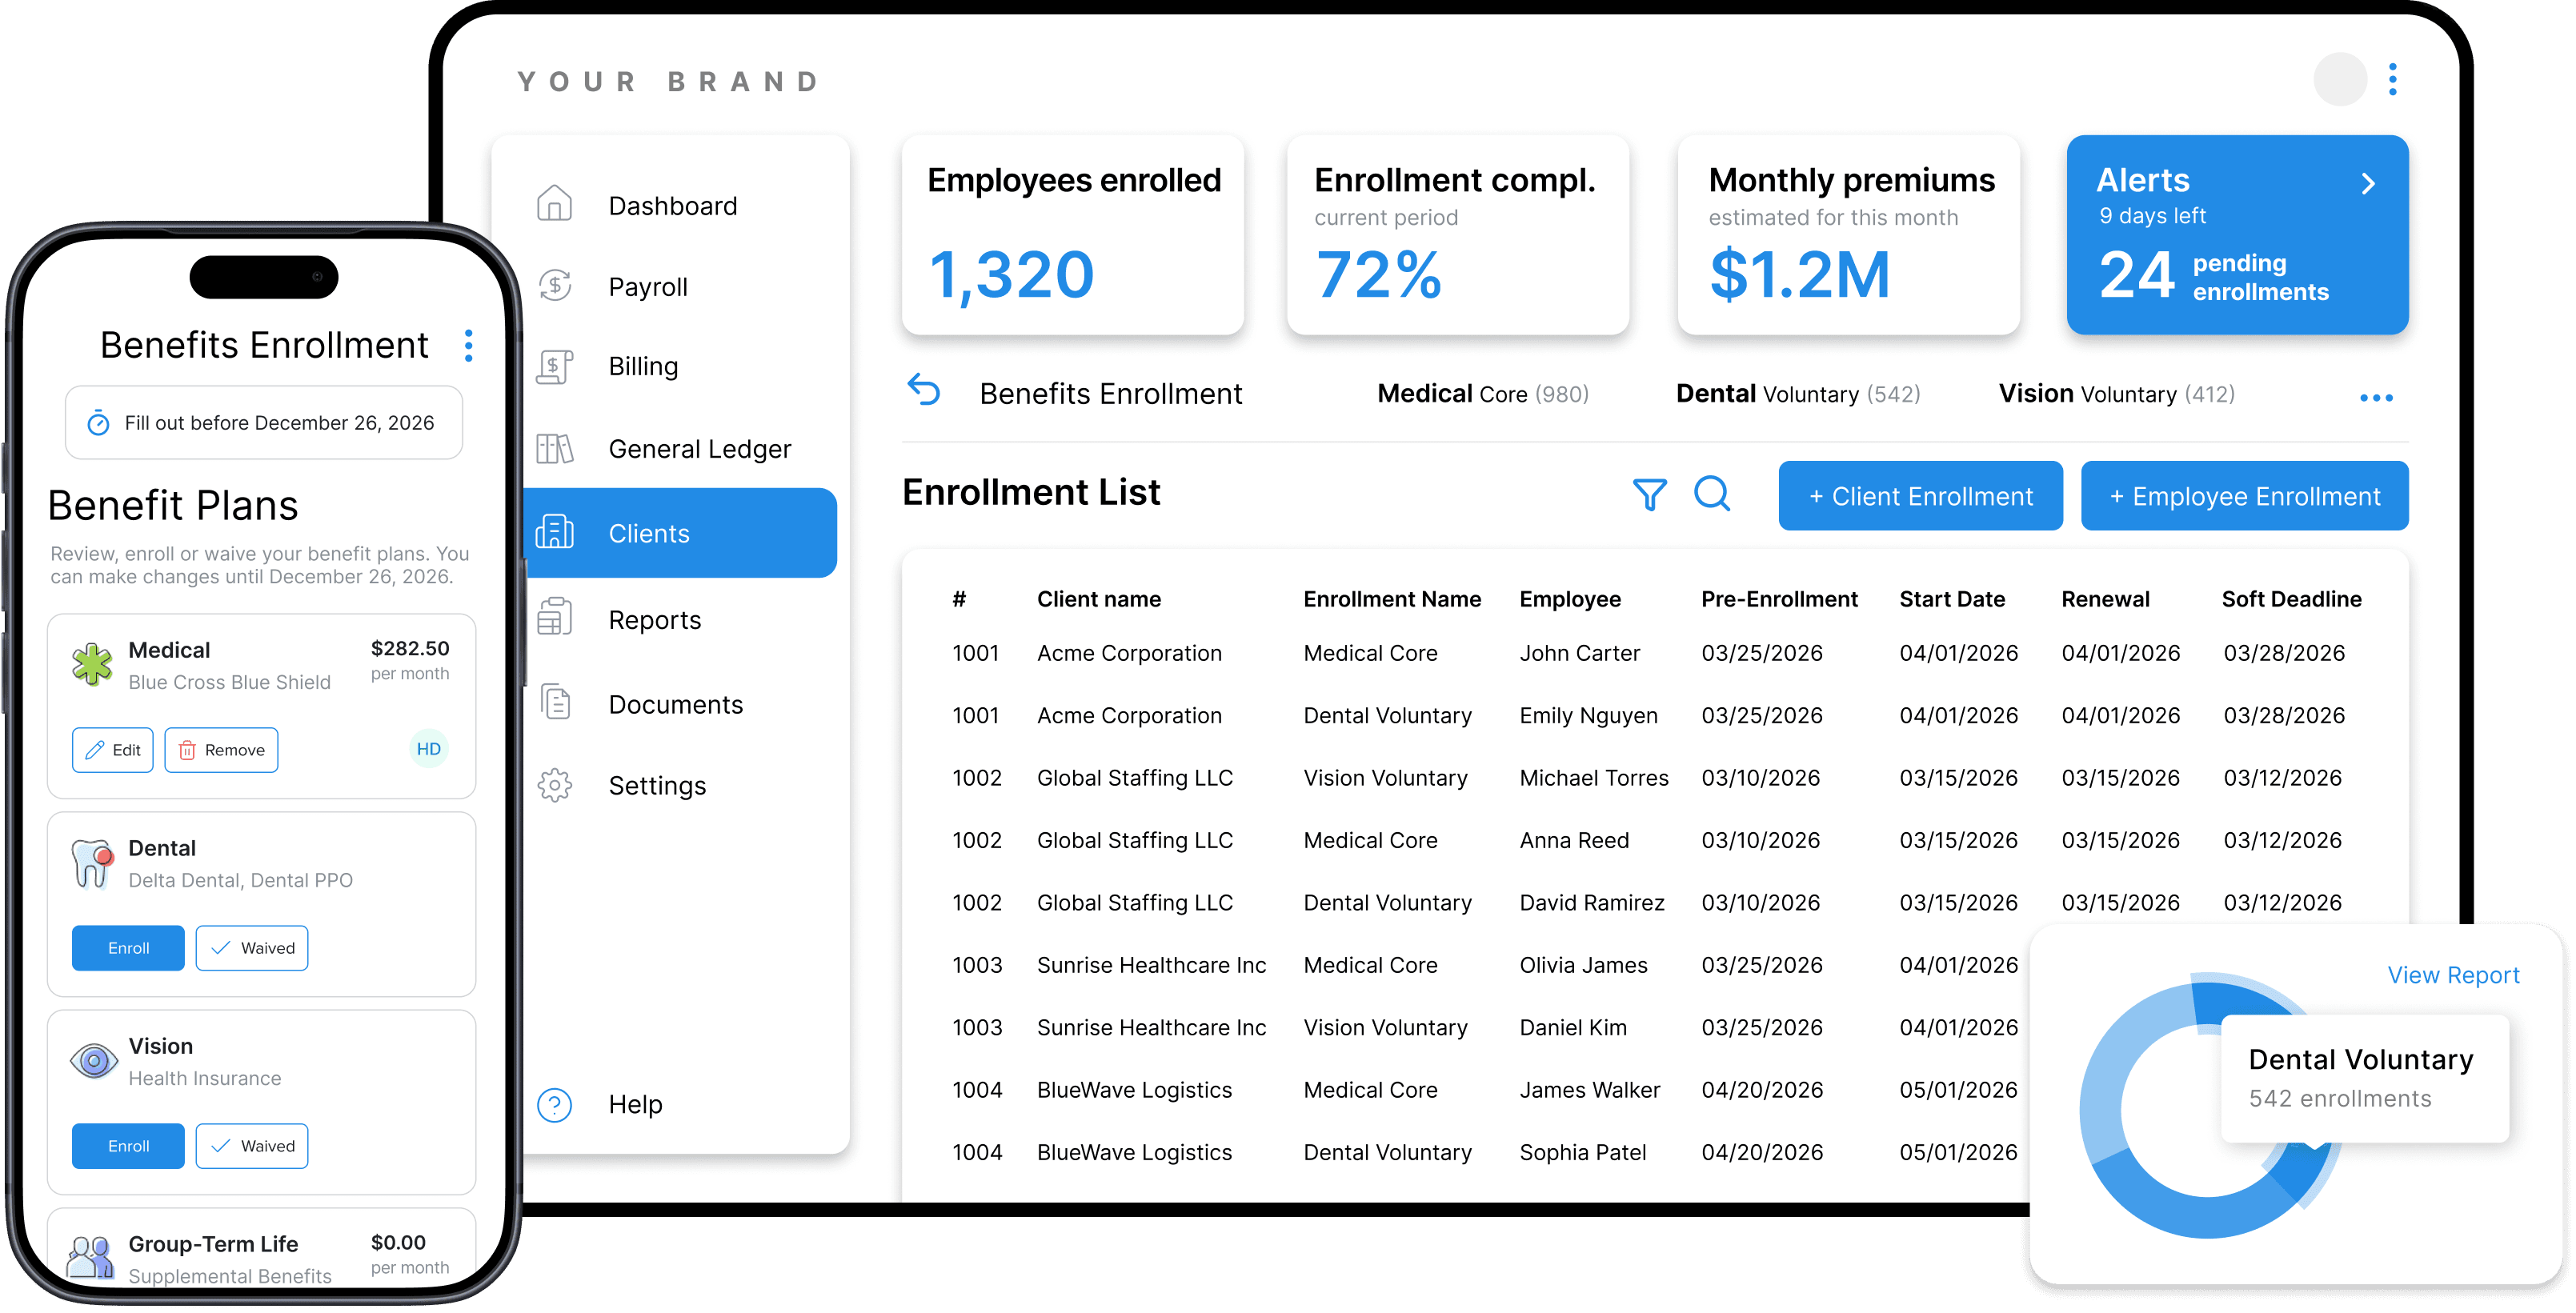
Task: Toggle Waived for the Dental plan
Action: [x=252, y=947]
